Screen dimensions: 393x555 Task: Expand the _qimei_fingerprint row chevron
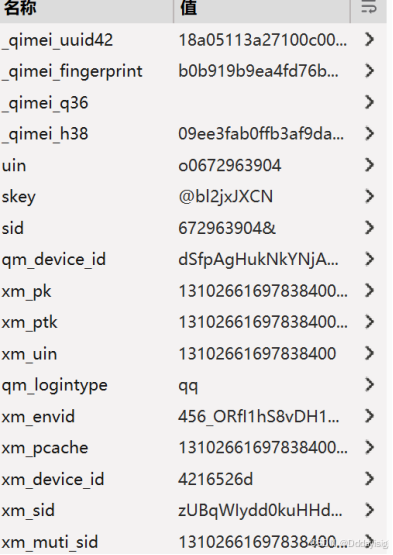pos(369,71)
